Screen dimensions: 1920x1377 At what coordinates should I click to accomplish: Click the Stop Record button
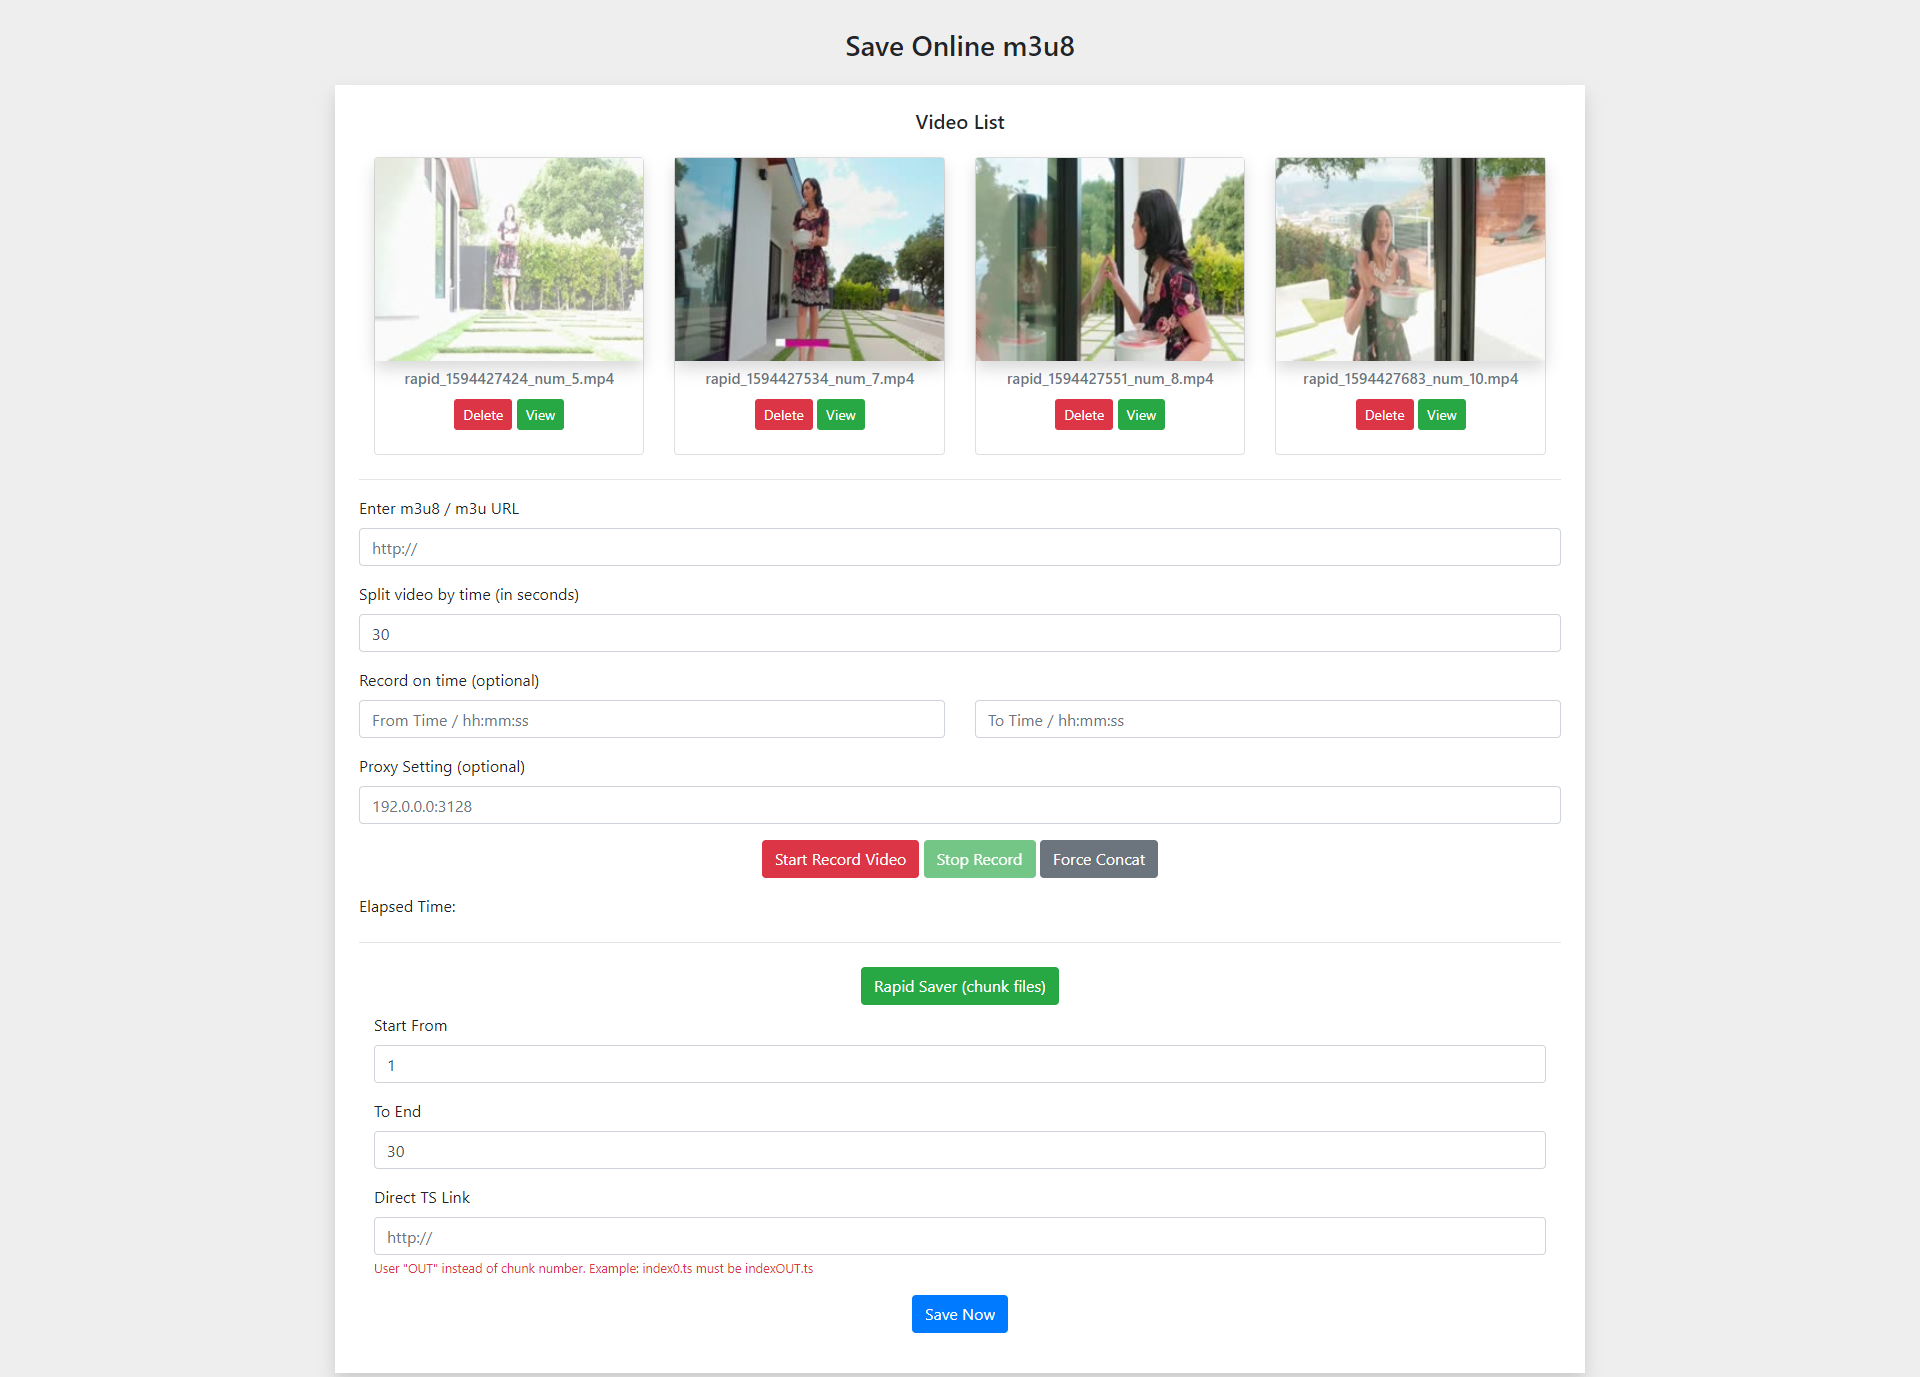(x=977, y=858)
